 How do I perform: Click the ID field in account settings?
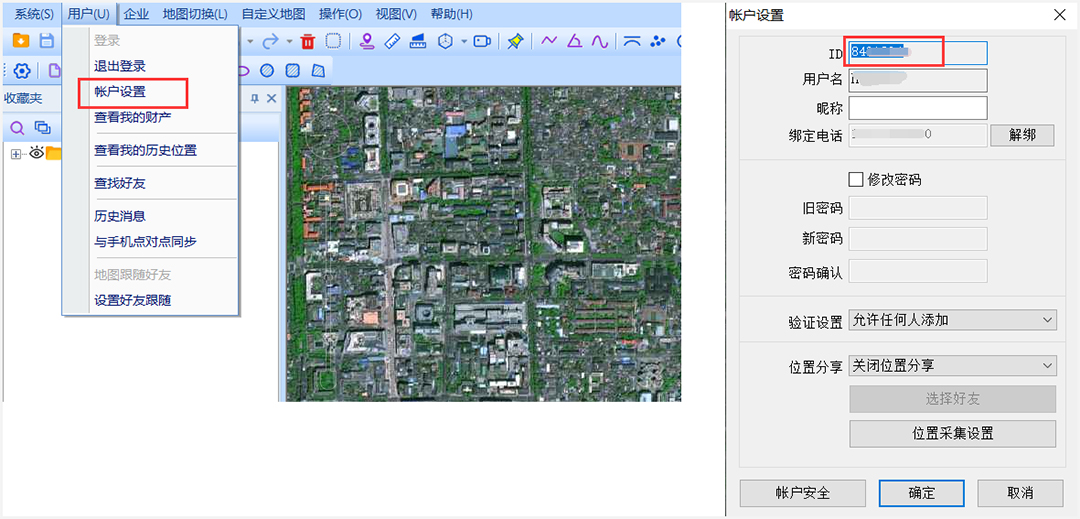coord(918,52)
